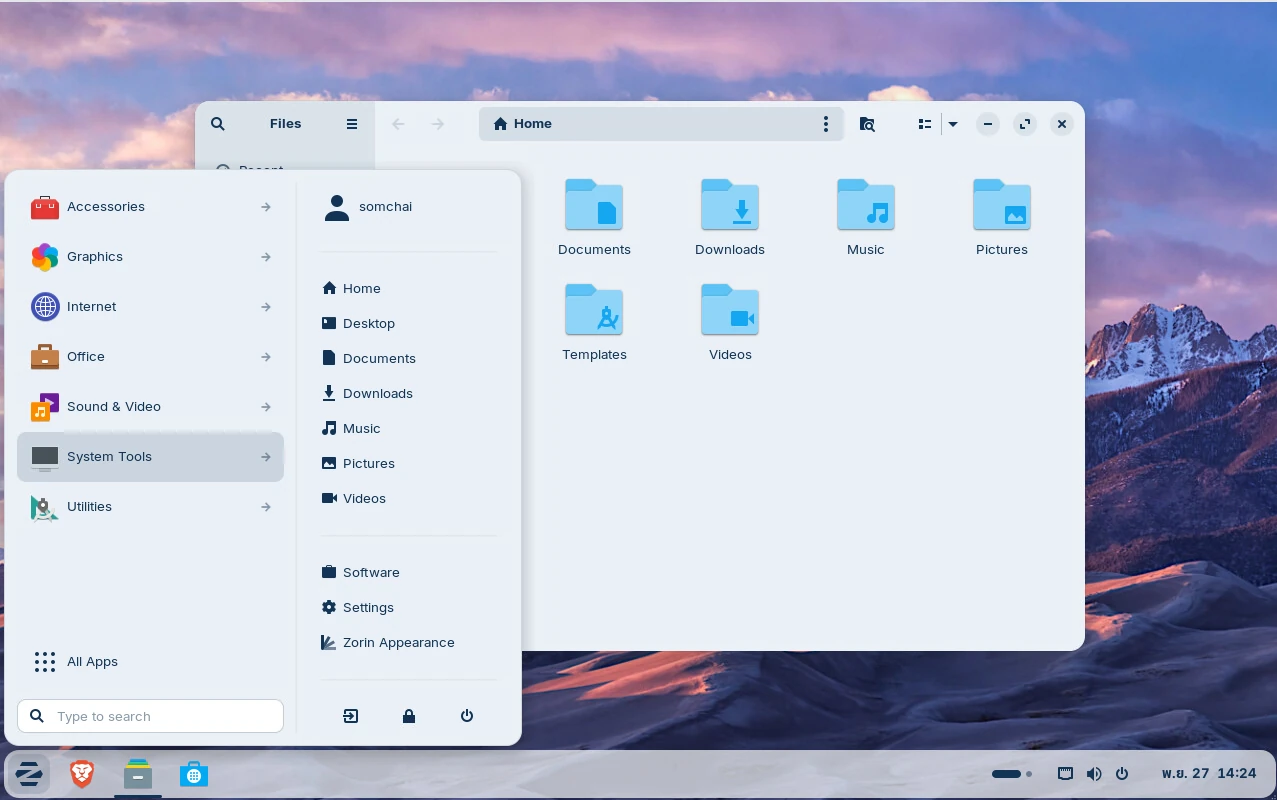This screenshot has width=1277, height=800.
Task: Select Internet category in app menu
Action: point(150,307)
